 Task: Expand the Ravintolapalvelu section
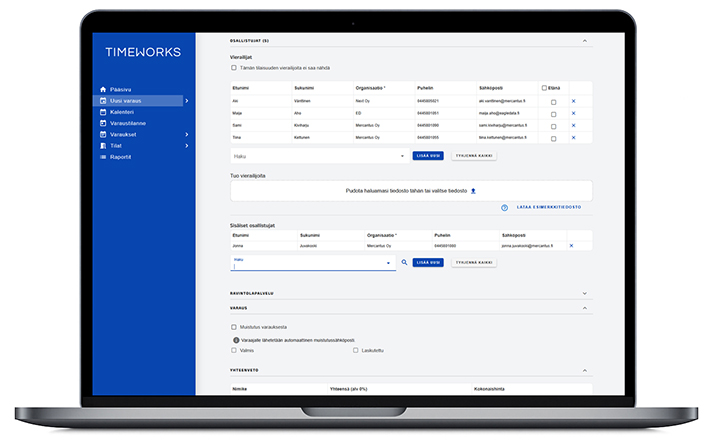(x=585, y=293)
